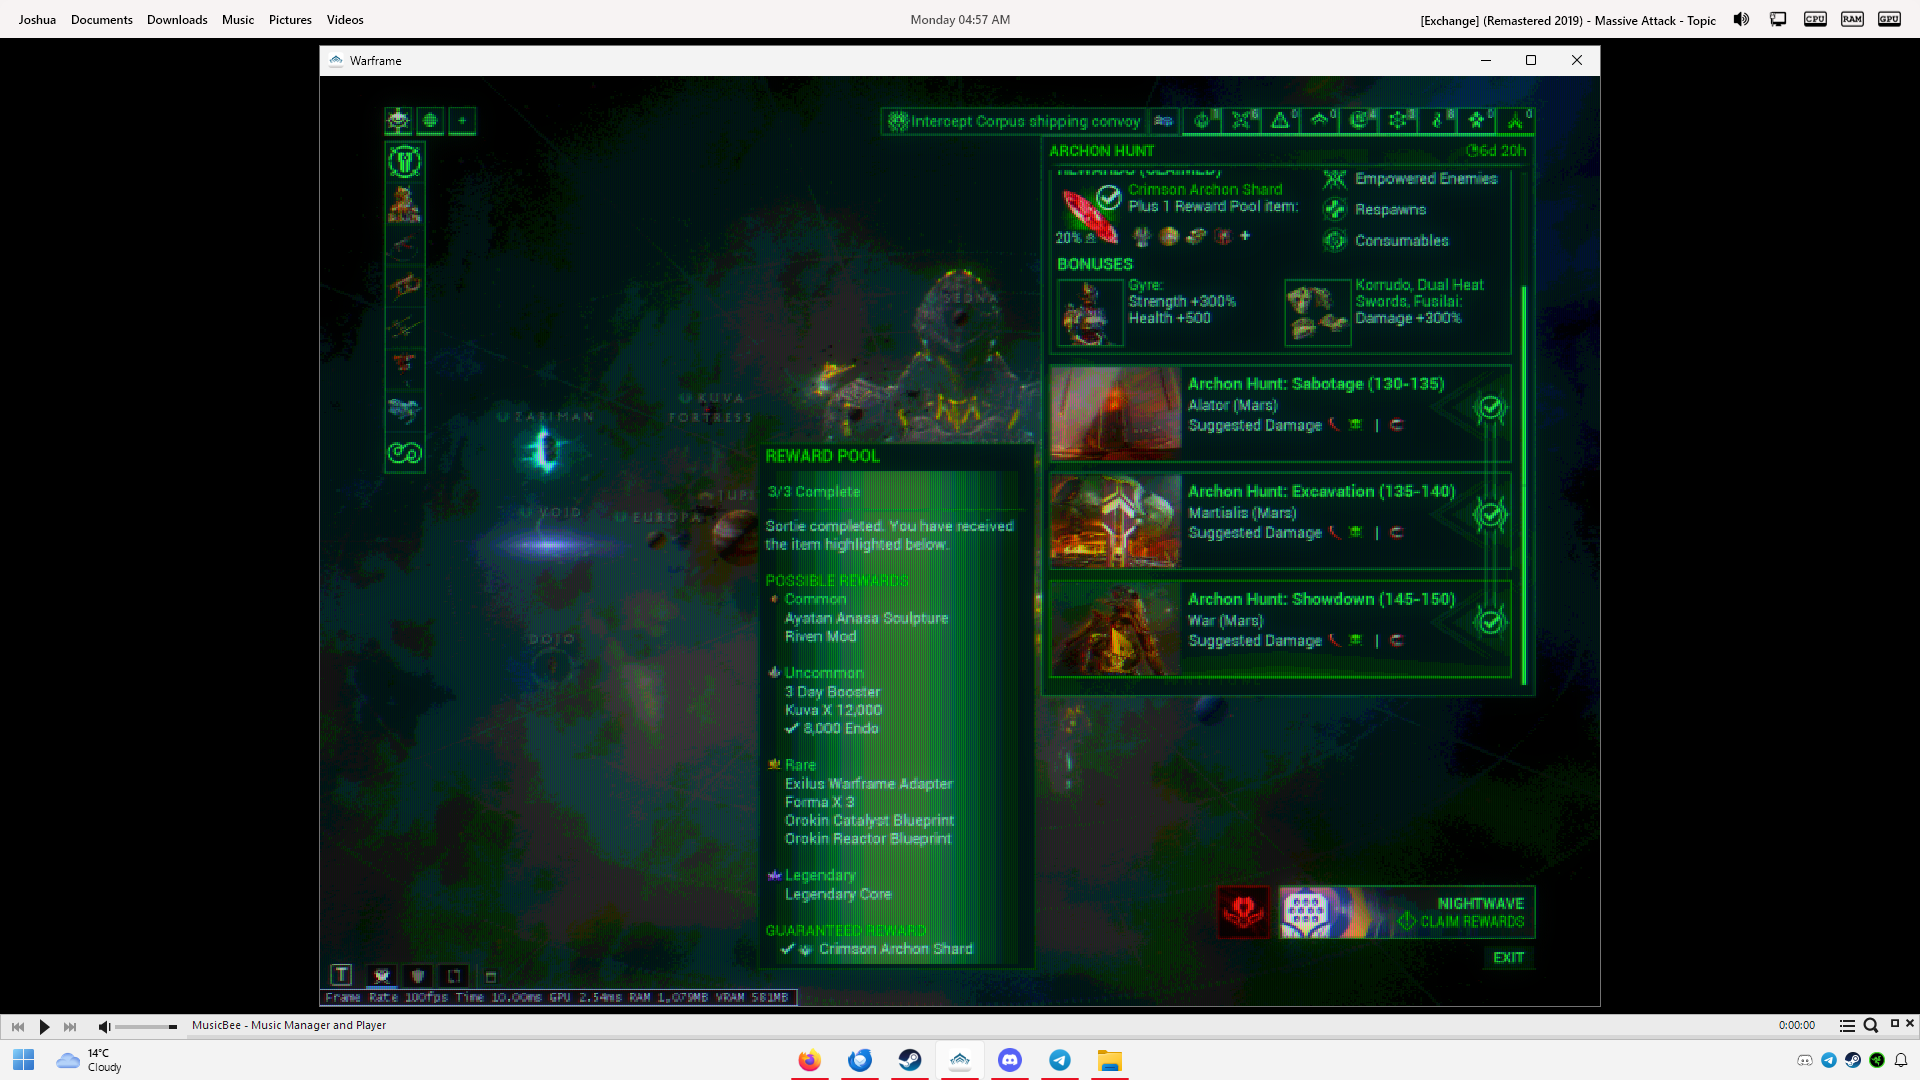The image size is (1920, 1080).
Task: Click the infinity loop icon in the sidebar
Action: point(404,453)
